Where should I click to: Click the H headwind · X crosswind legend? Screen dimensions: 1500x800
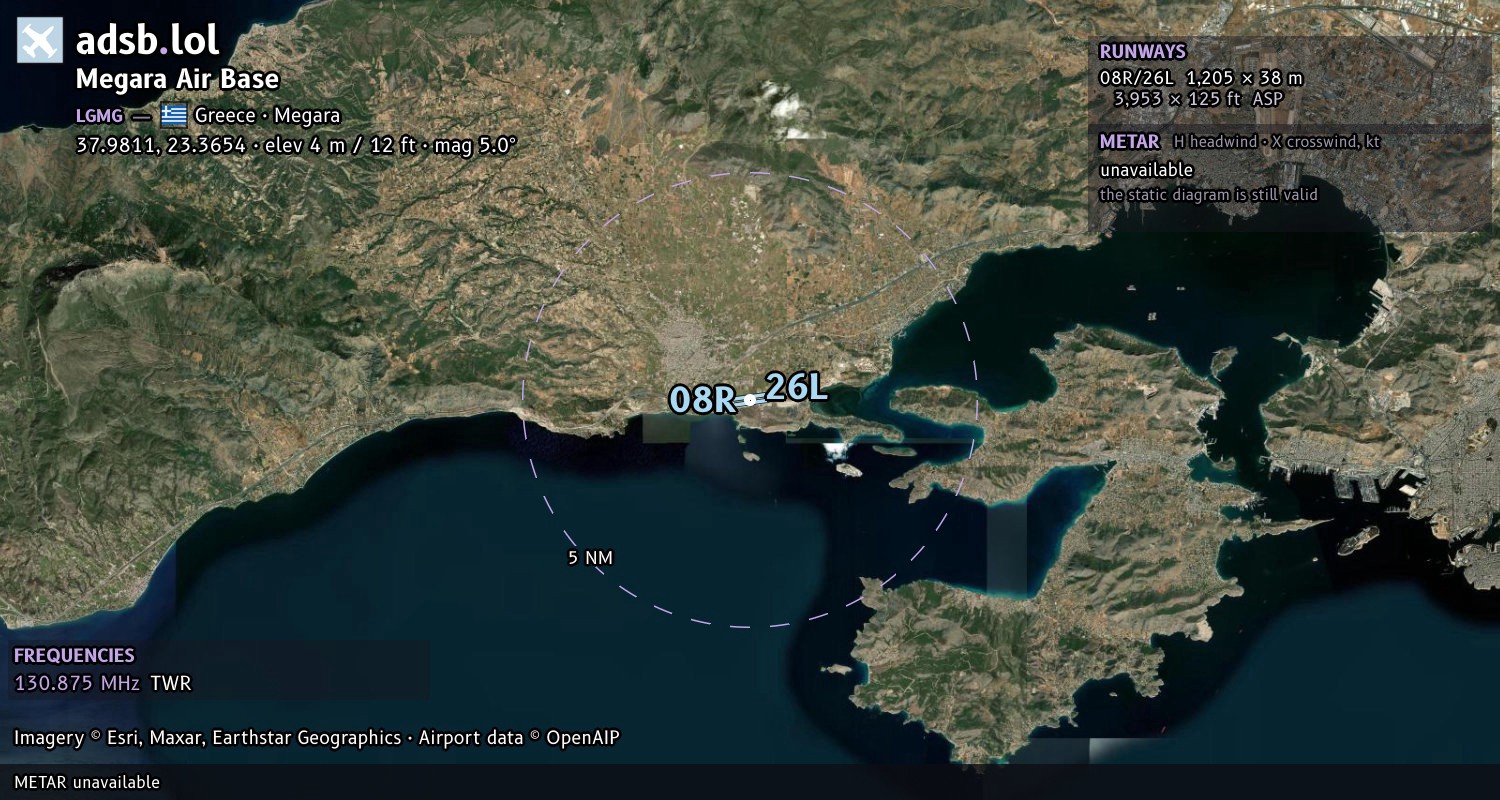pyautogui.click(x=1276, y=142)
